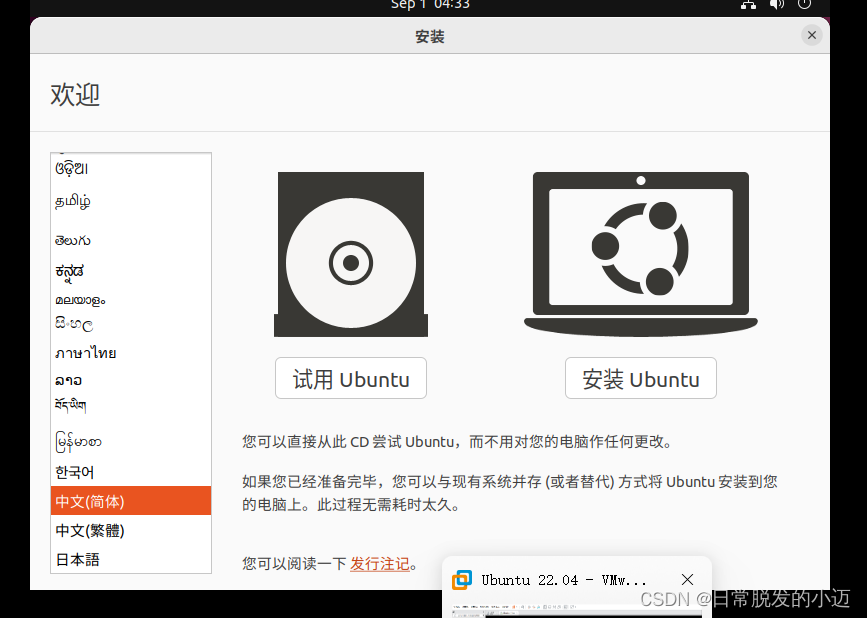This screenshot has width=867, height=618.
Task: Close the Ubuntu 22.04 VMware preview popup
Action: tap(687, 579)
